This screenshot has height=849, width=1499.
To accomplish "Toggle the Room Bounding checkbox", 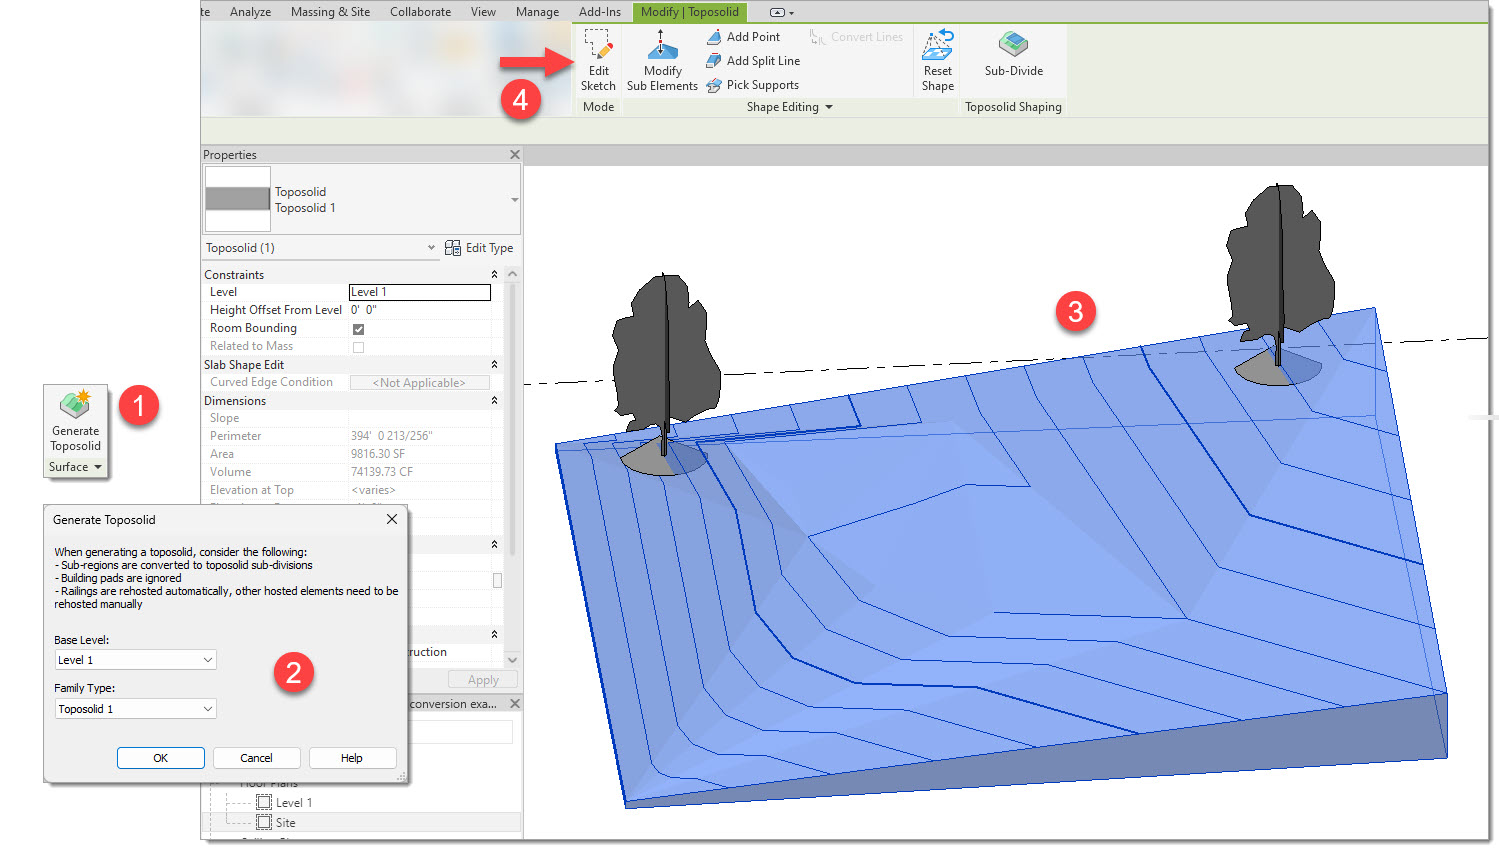I will click(358, 328).
